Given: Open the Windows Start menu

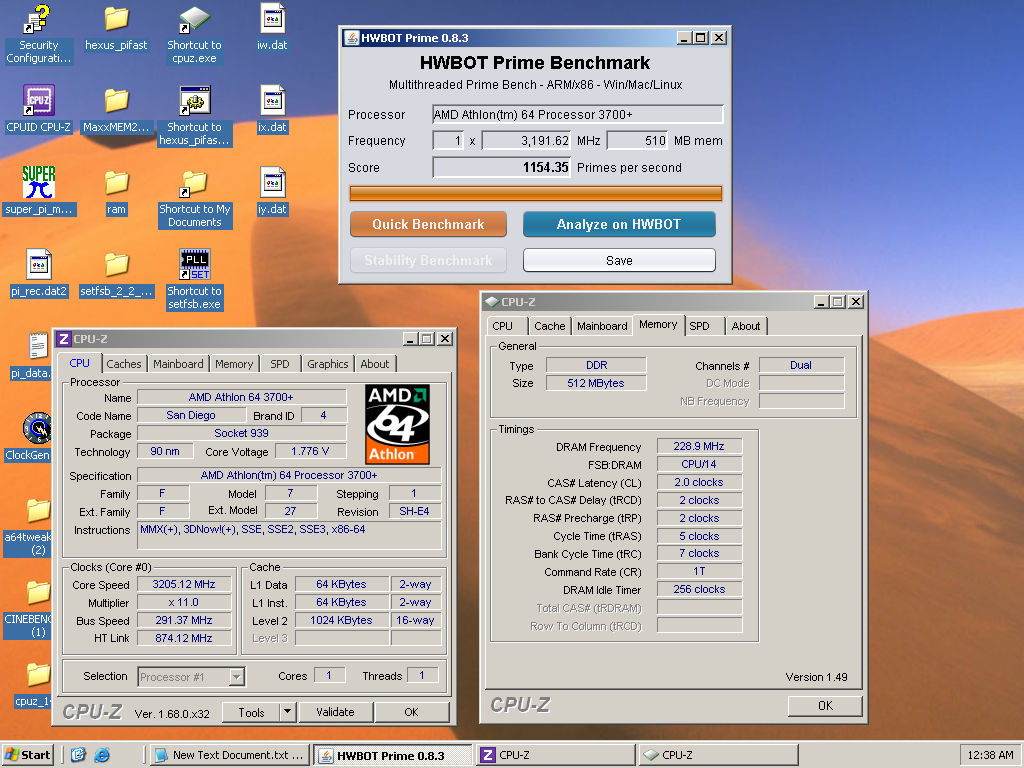Looking at the screenshot, I should coord(27,755).
